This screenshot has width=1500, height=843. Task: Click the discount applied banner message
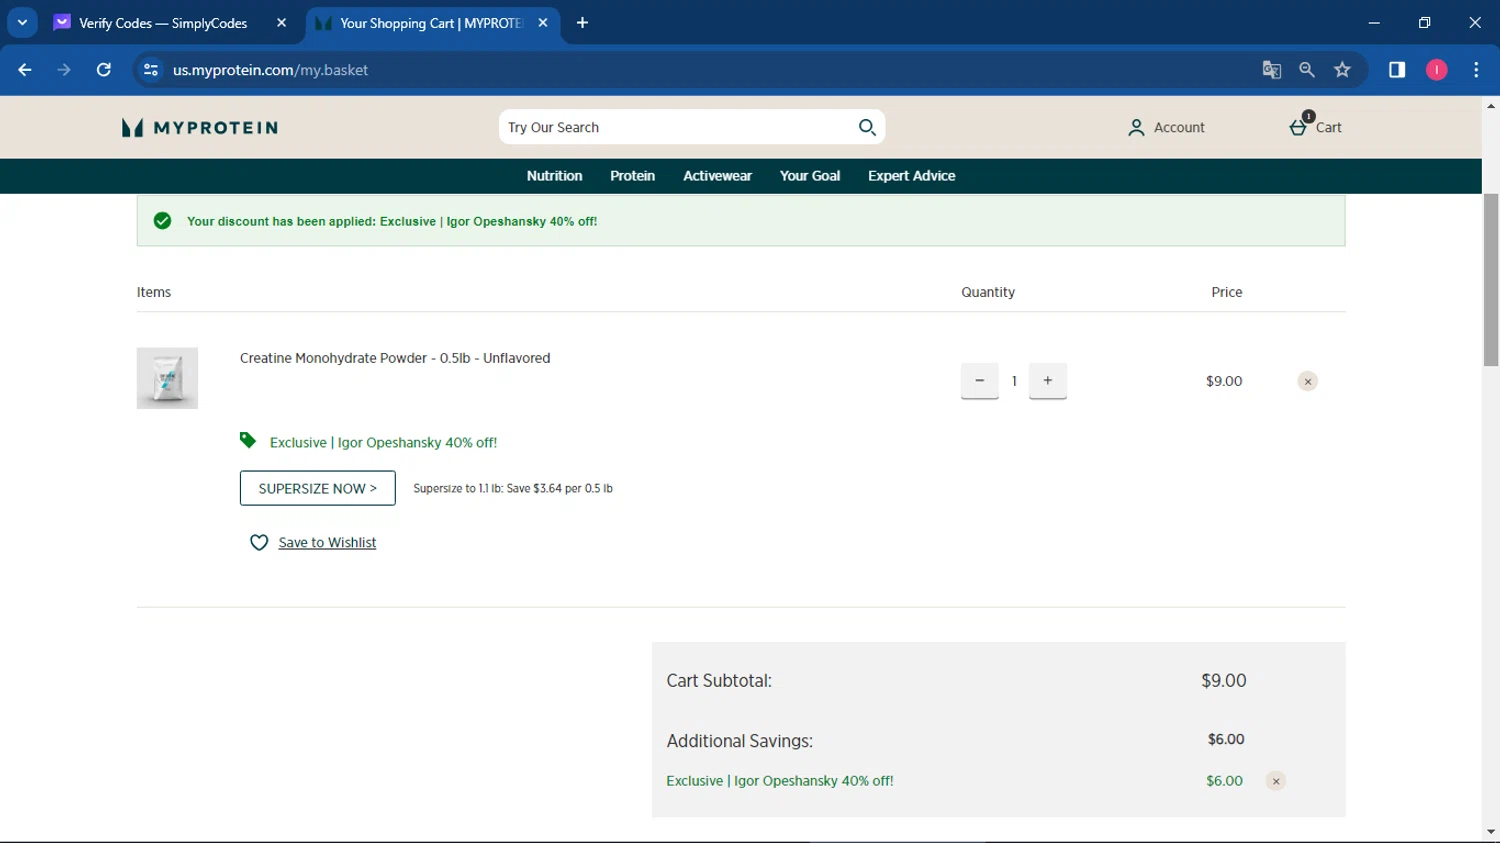tap(392, 221)
